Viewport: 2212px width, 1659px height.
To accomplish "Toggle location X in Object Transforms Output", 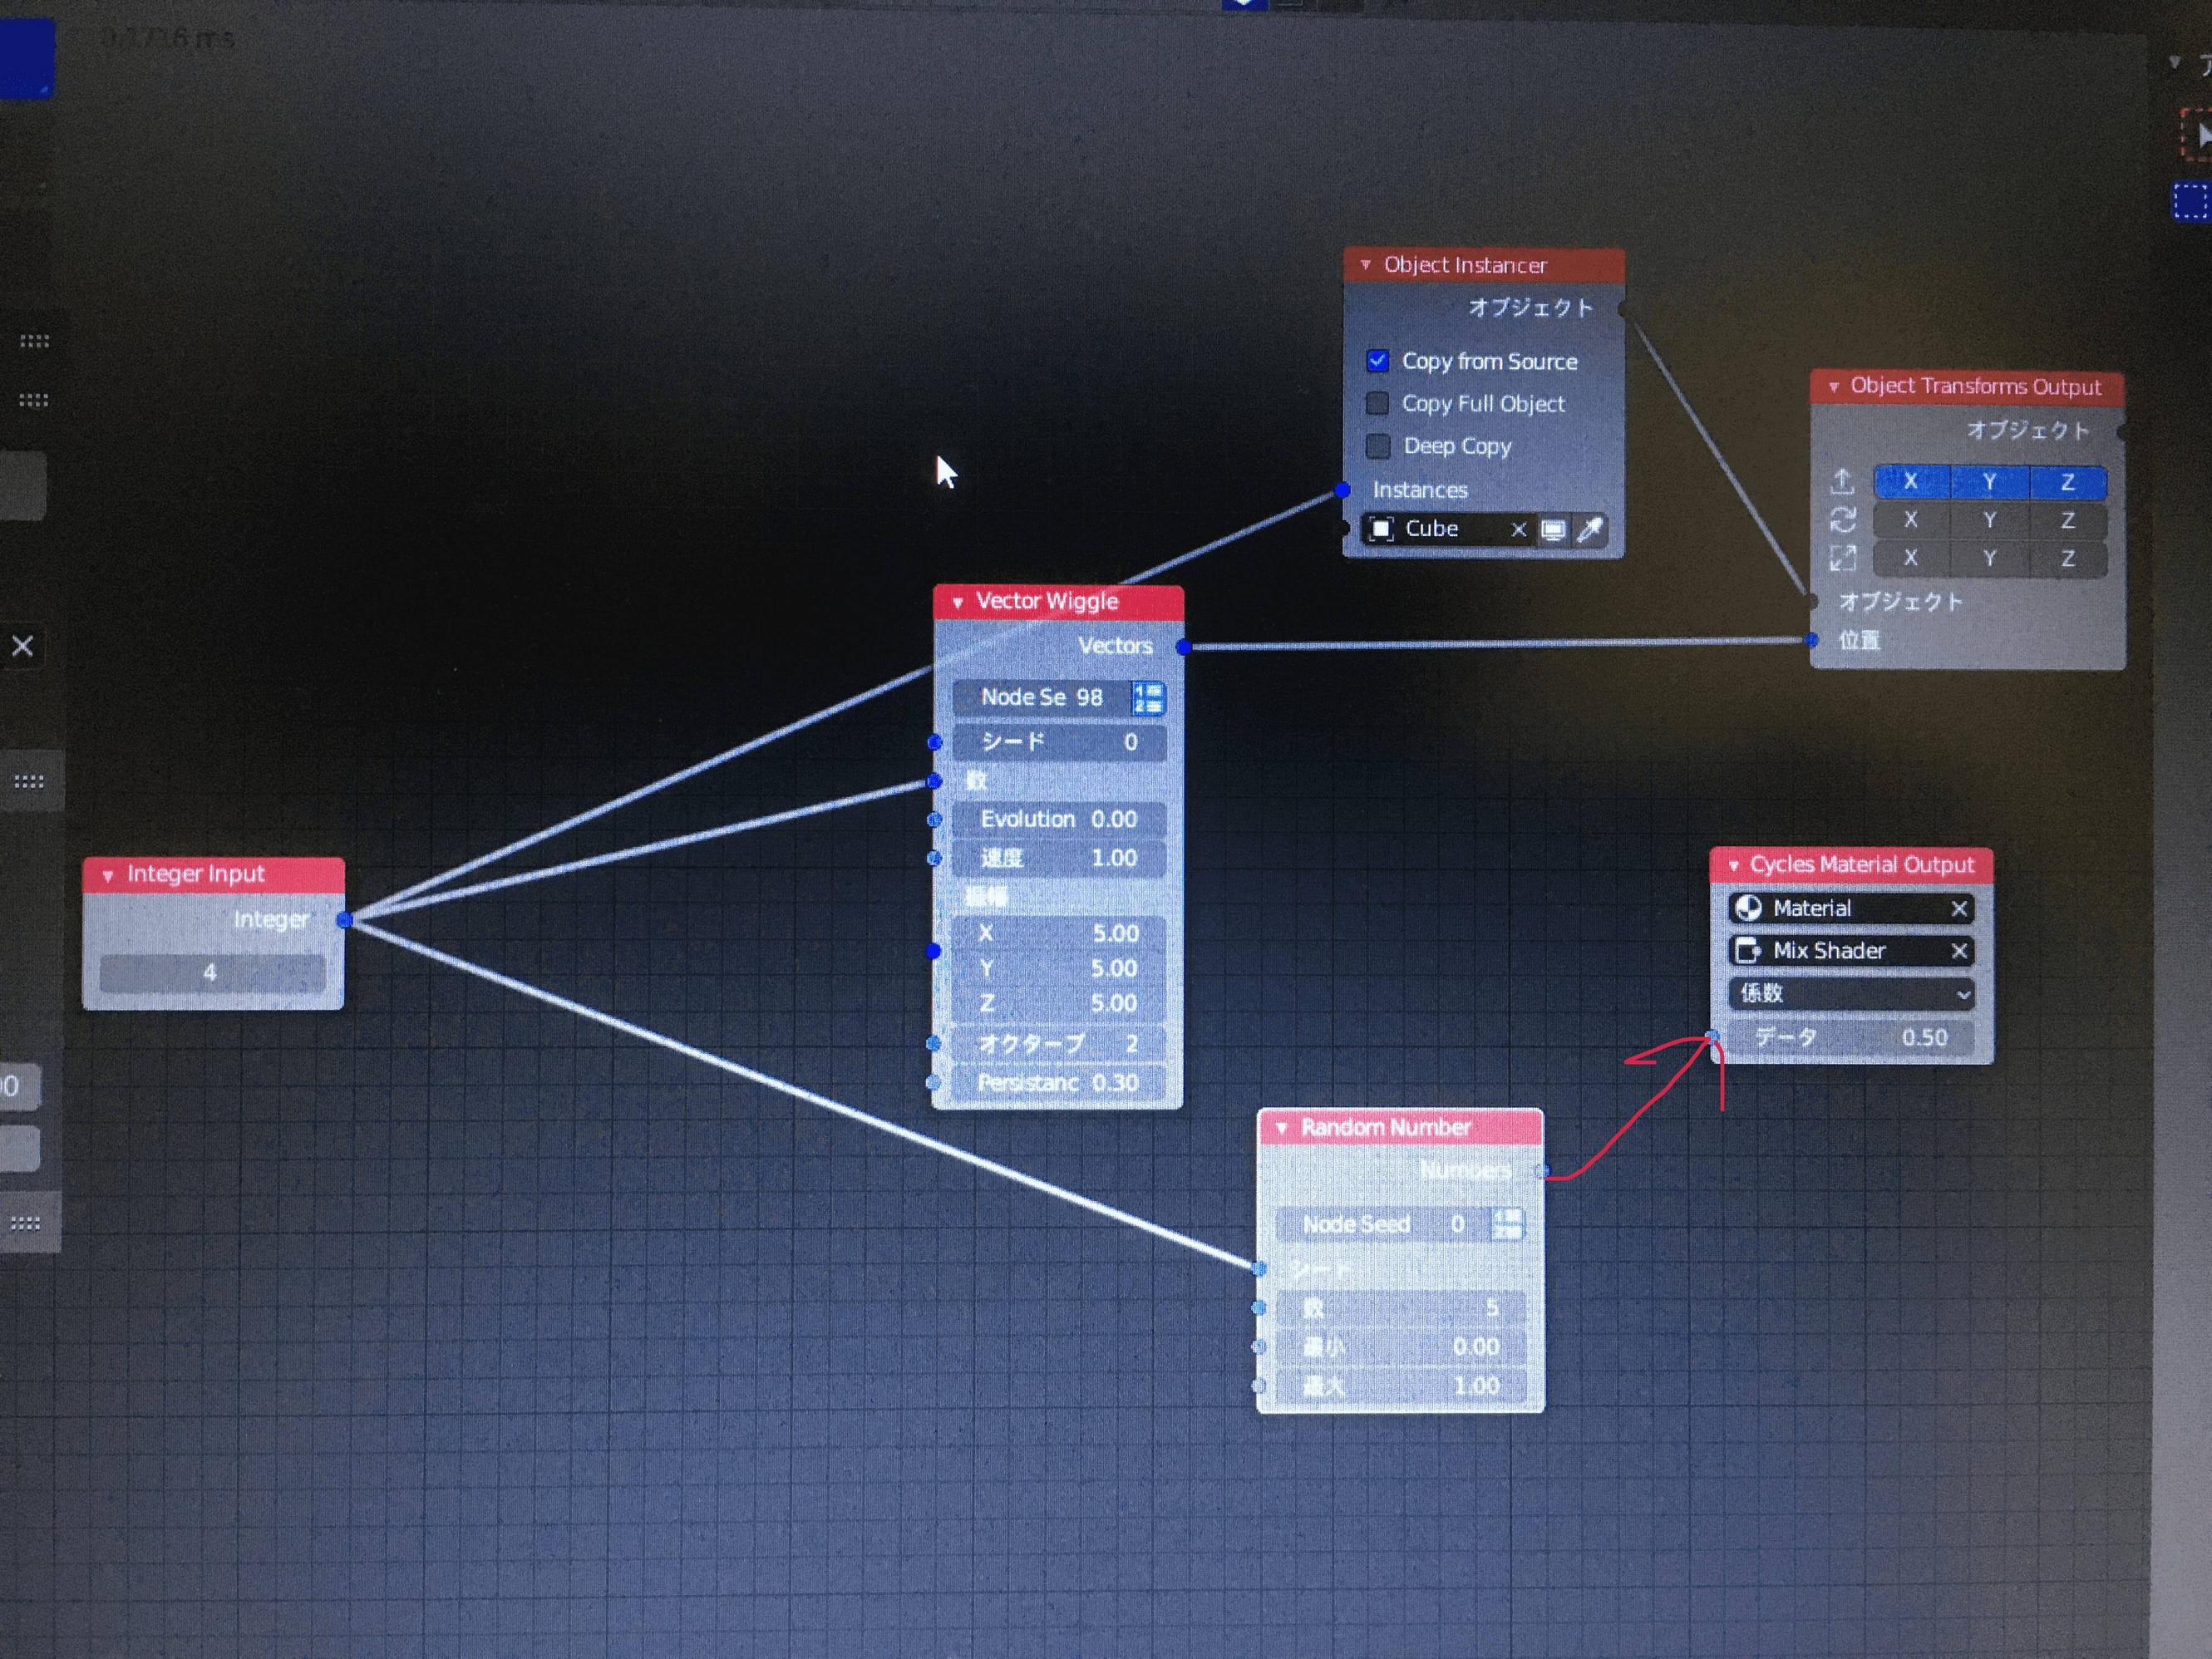I will pyautogui.click(x=1911, y=481).
